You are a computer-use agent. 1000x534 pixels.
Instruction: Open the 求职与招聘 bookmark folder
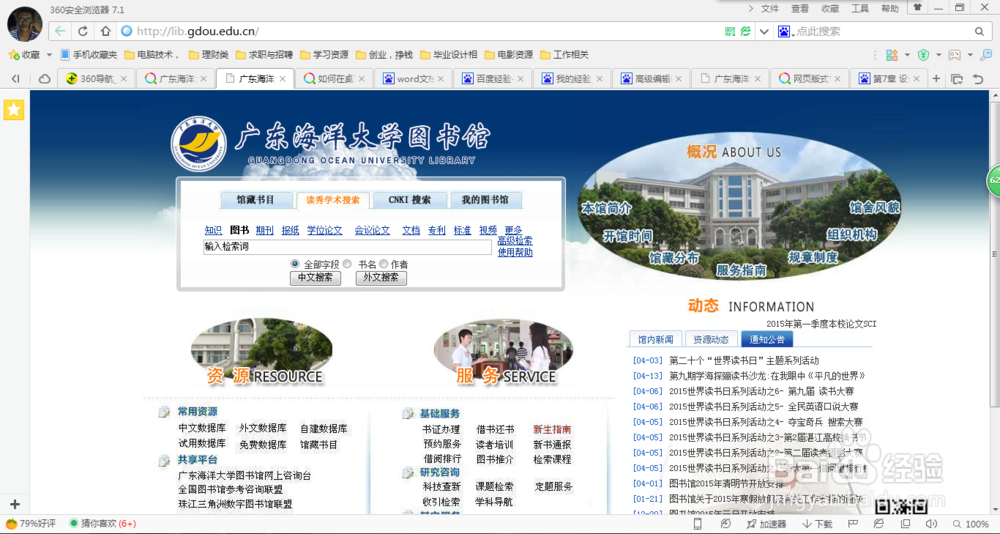pos(264,55)
